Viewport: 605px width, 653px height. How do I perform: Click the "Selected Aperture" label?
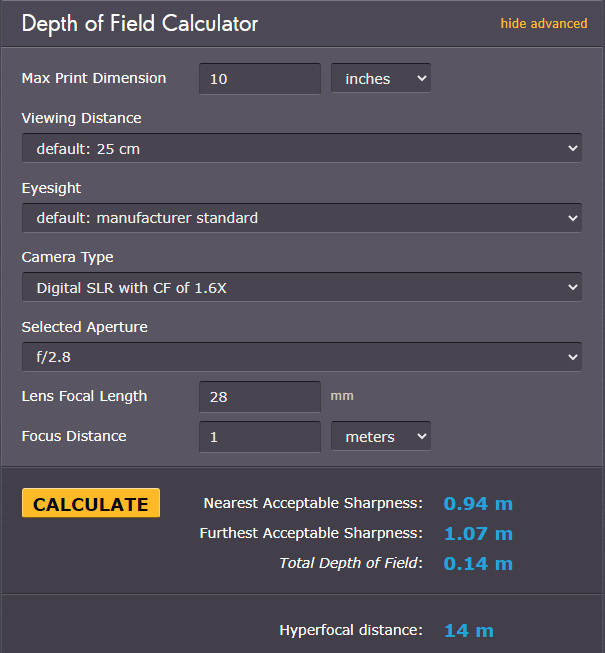pyautogui.click(x=85, y=327)
